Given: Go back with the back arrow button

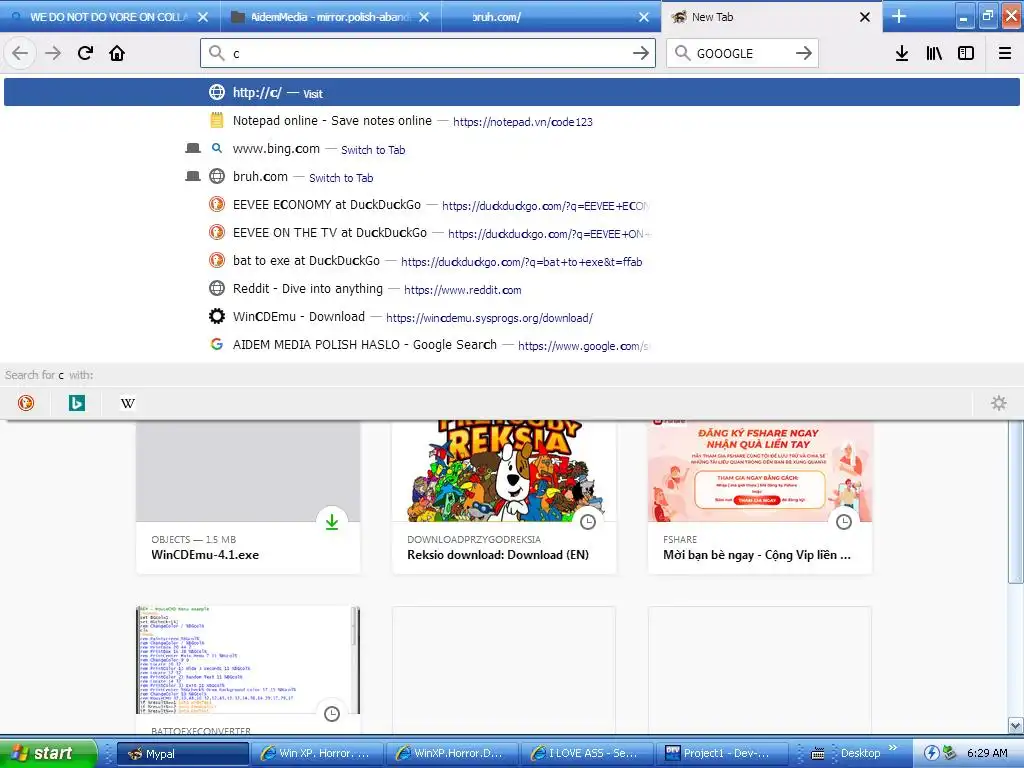Looking at the screenshot, I should (20, 53).
